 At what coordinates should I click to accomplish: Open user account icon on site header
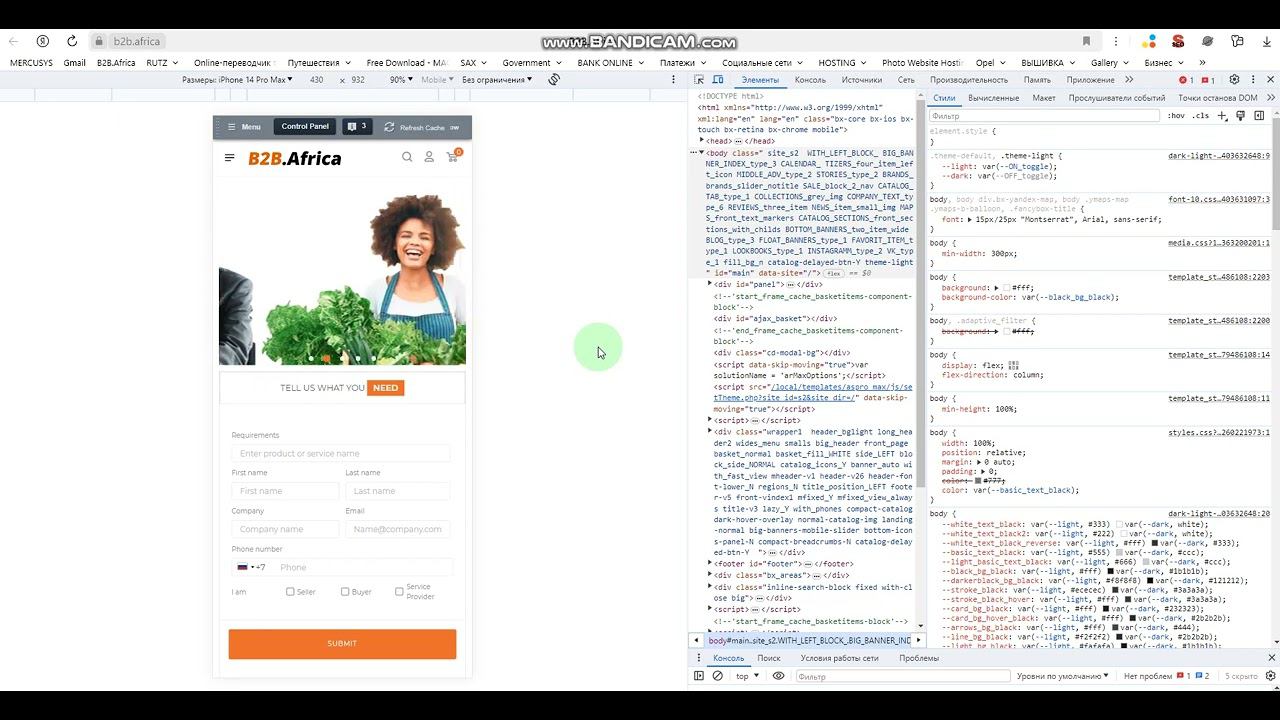pyautogui.click(x=429, y=157)
